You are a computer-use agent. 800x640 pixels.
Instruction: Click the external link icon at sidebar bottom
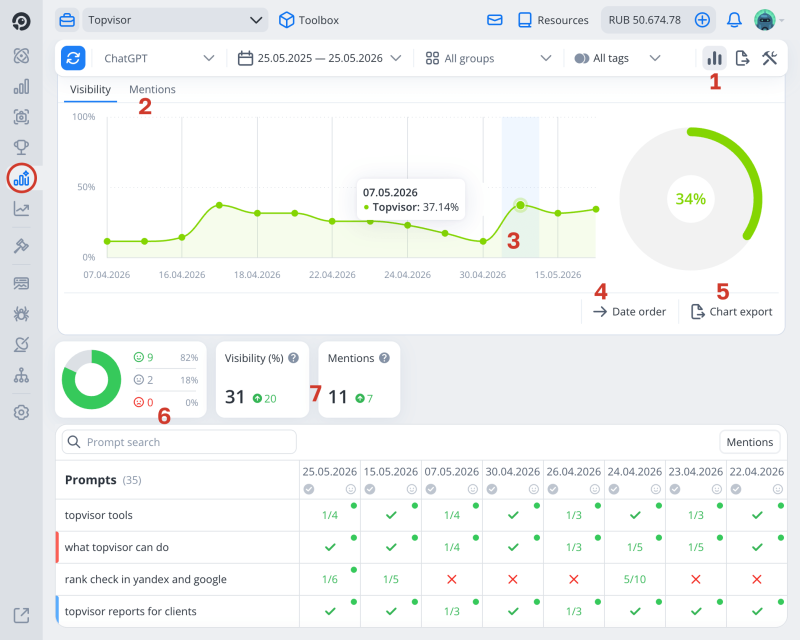pyautogui.click(x=21, y=616)
